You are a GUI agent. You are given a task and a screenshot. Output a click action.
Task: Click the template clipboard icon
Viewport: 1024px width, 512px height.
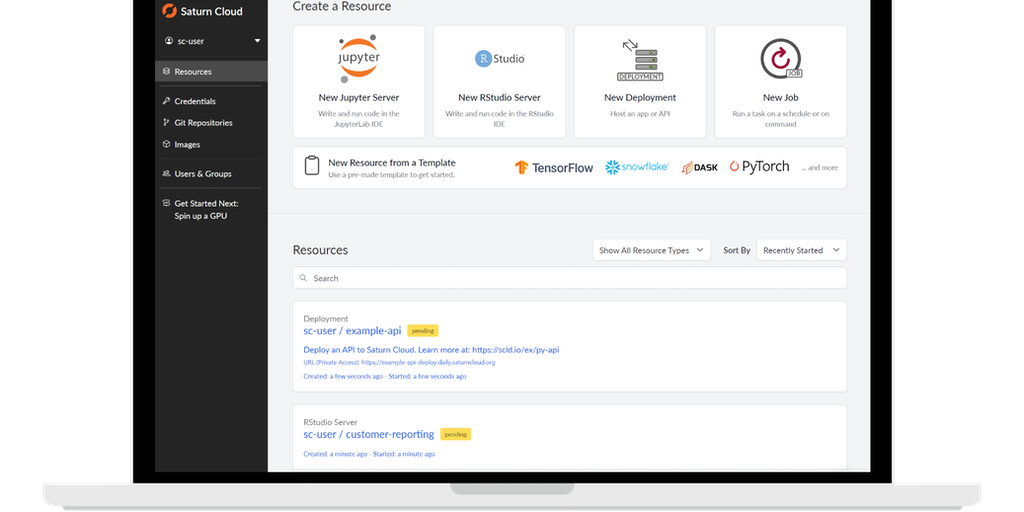point(312,165)
